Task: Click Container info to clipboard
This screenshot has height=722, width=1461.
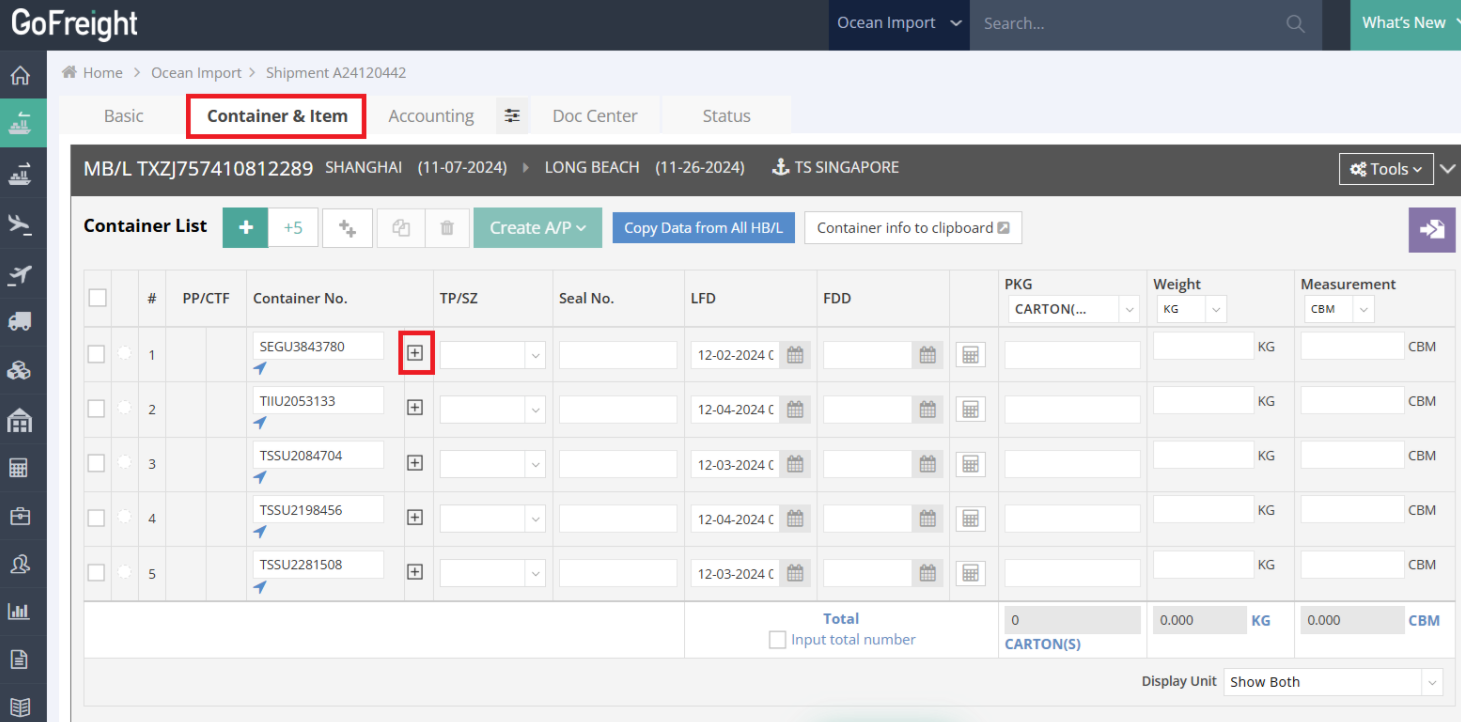Action: point(911,227)
